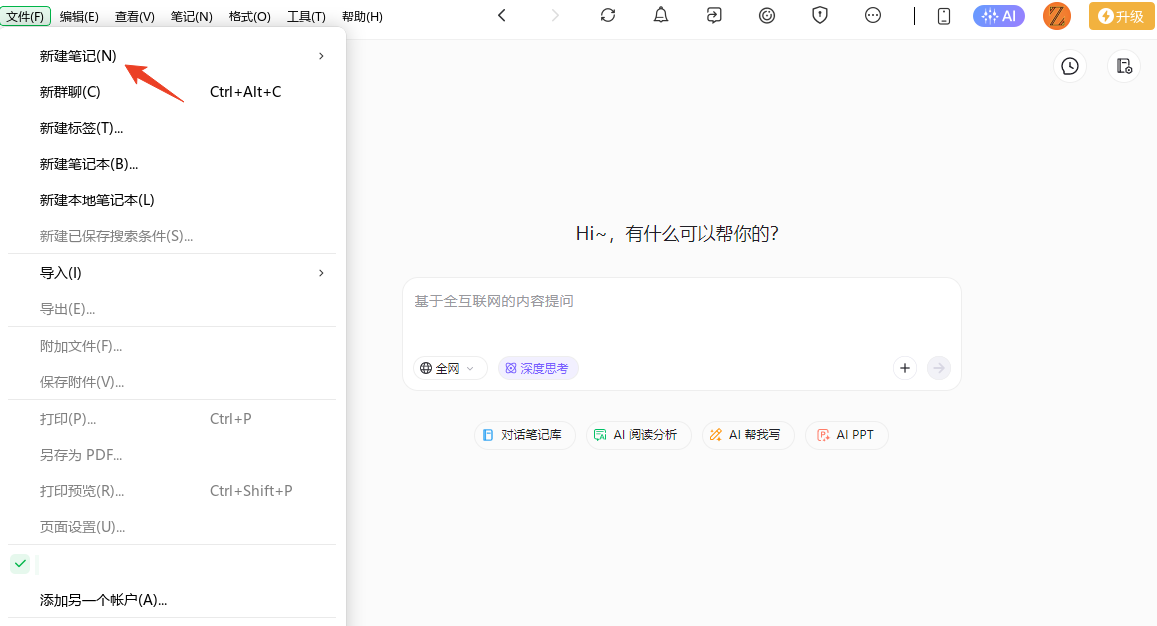Open the more options ellipsis bubble icon
1157x626 pixels.
coord(873,16)
